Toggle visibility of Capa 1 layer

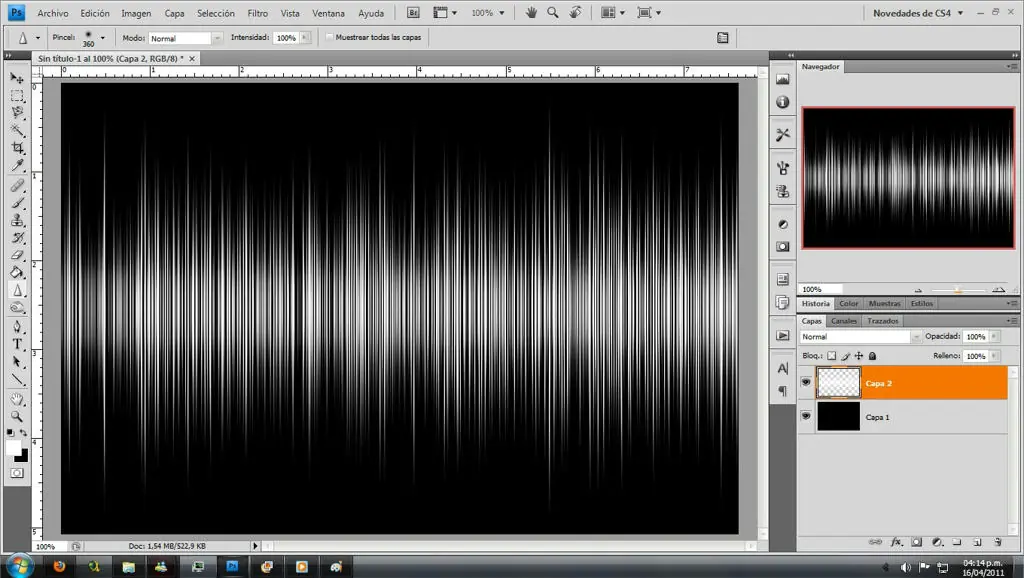pyautogui.click(x=806, y=417)
